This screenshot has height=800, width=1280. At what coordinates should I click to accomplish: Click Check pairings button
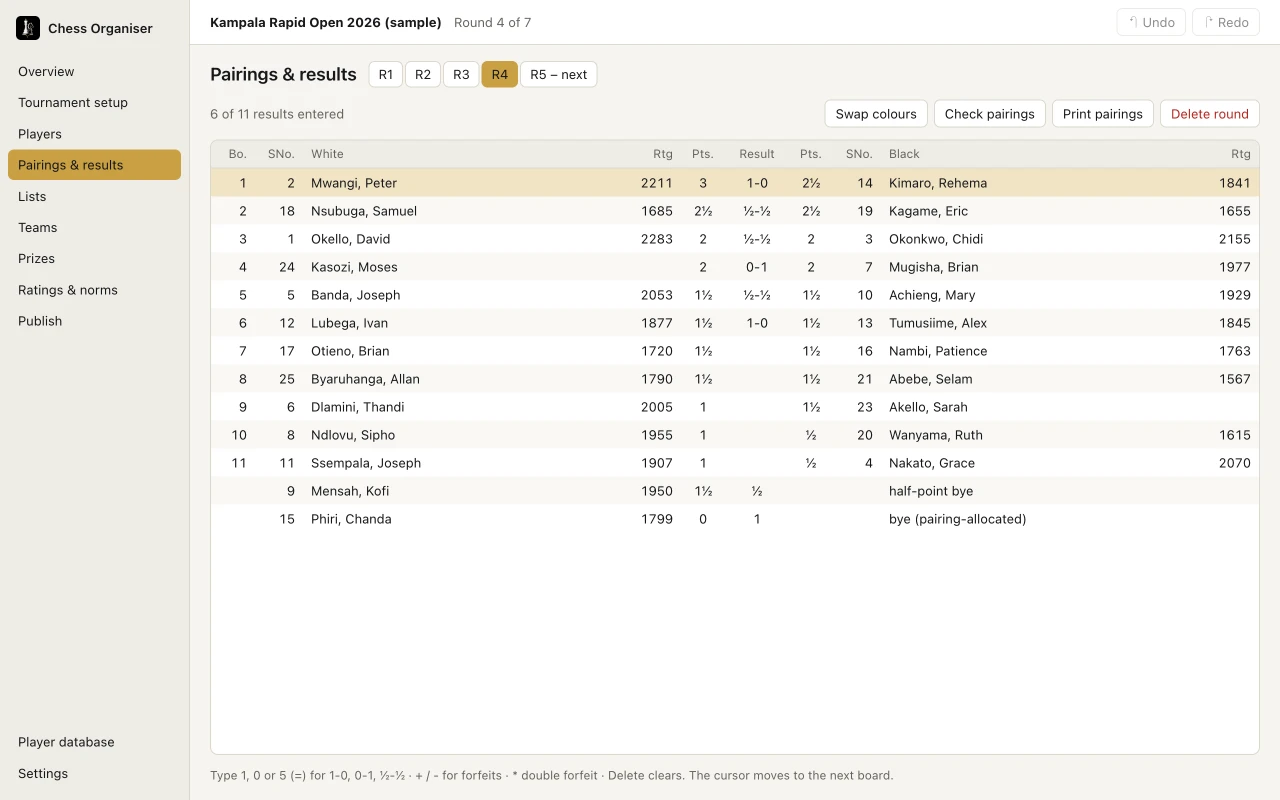(x=990, y=114)
